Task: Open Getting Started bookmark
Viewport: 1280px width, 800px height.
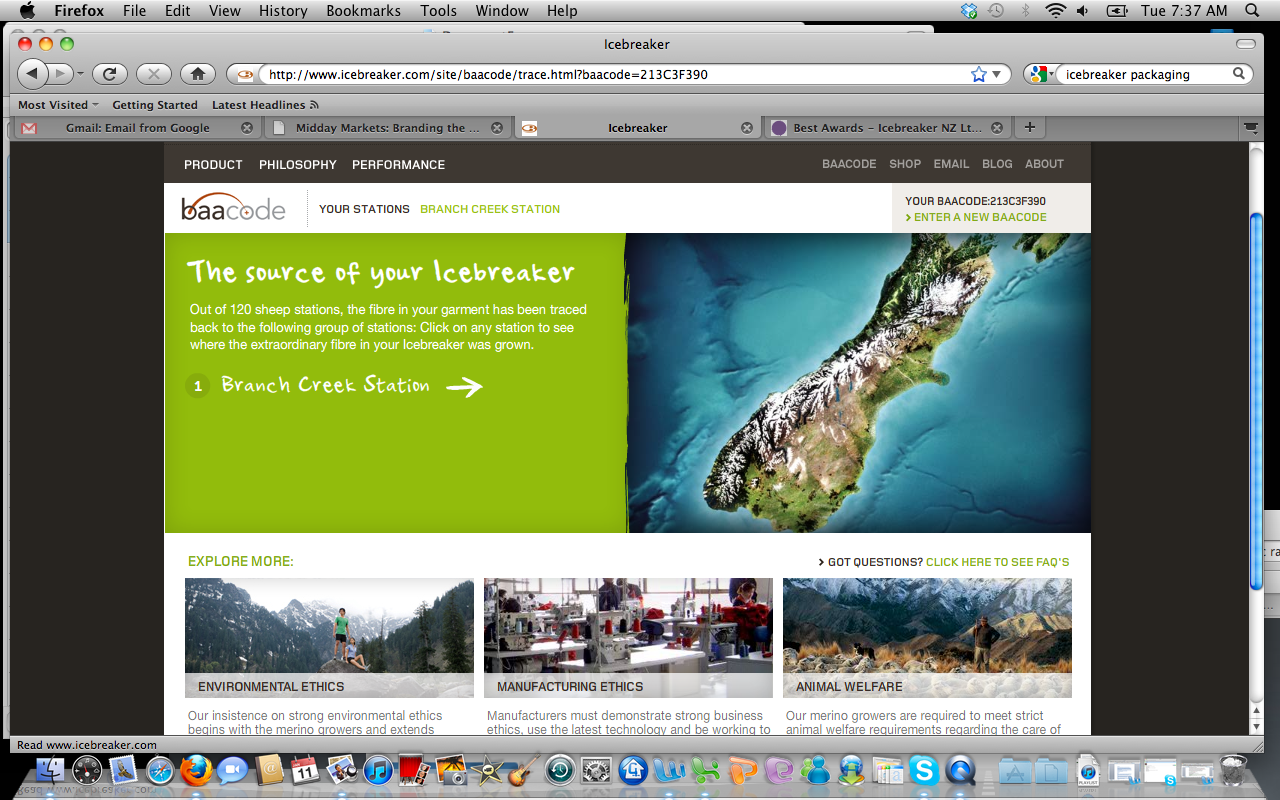Action: [x=155, y=104]
